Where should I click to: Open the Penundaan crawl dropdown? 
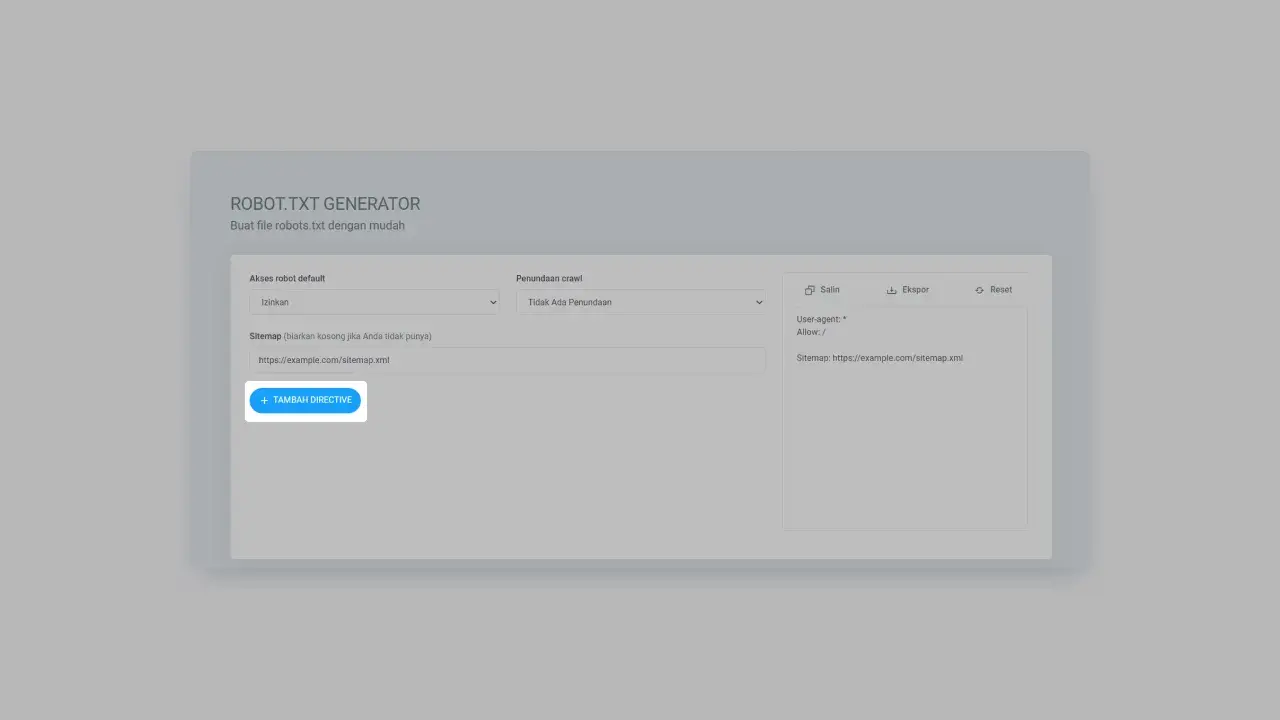(640, 302)
